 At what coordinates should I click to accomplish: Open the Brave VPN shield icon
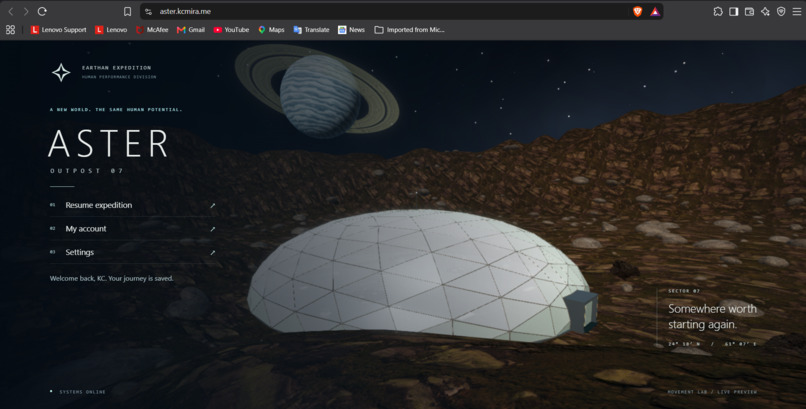[x=781, y=11]
